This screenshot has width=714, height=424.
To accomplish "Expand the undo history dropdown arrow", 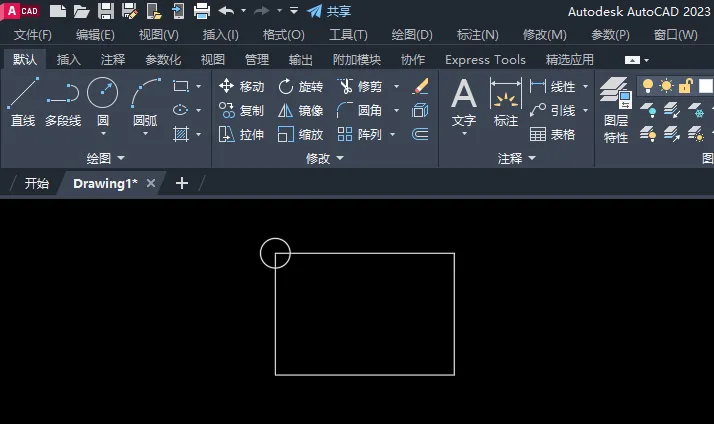I will tap(244, 10).
